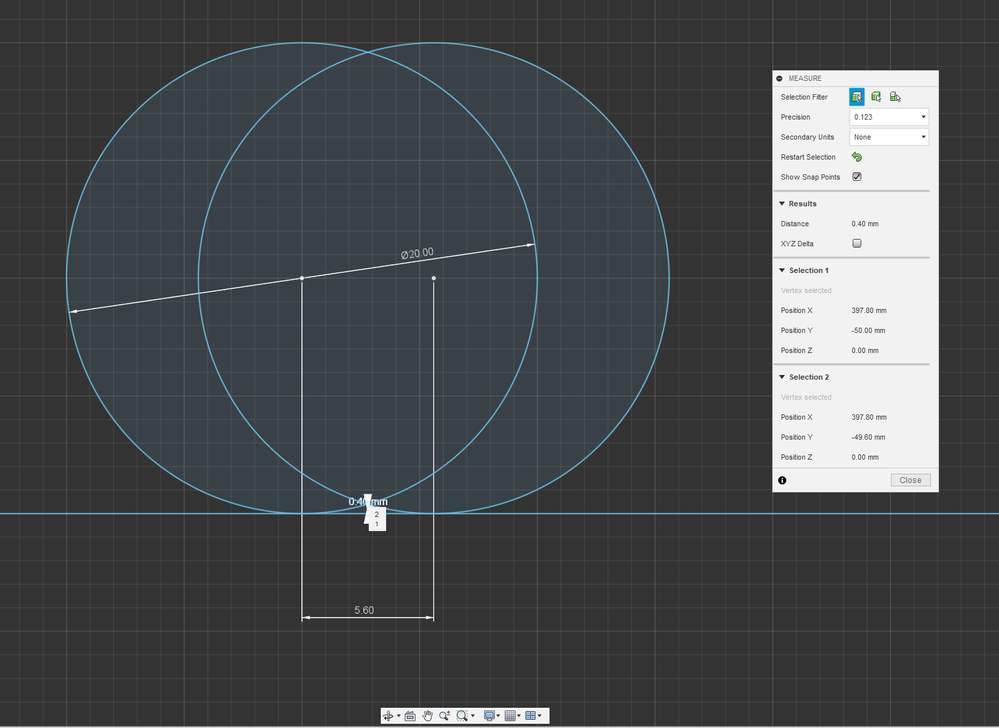Click the MEASURE dialog title
Image resolution: width=999 pixels, height=728 pixels.
(805, 78)
